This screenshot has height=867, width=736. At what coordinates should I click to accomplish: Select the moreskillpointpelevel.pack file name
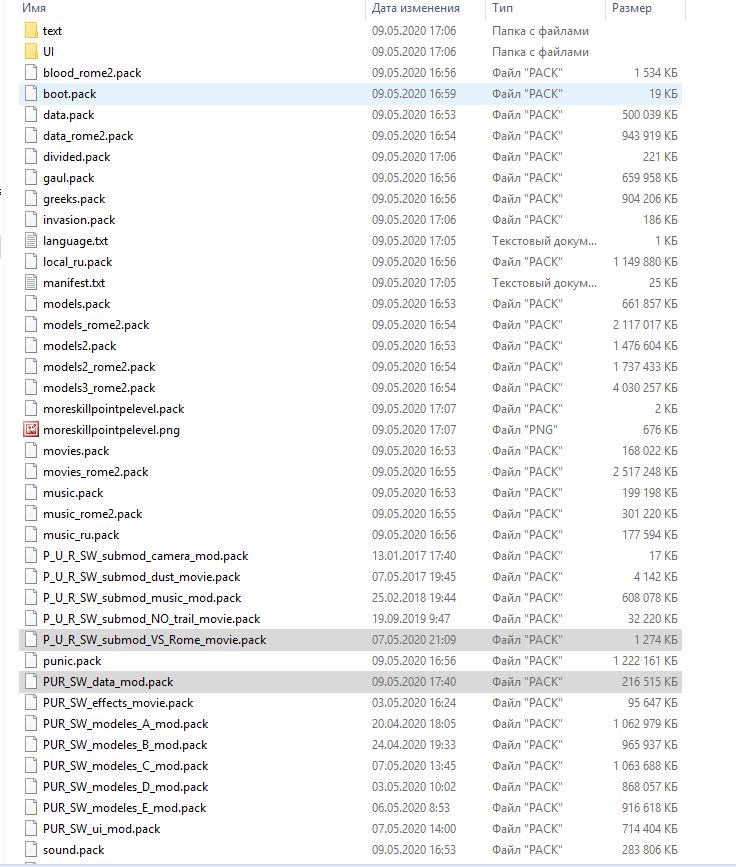[x=113, y=409]
